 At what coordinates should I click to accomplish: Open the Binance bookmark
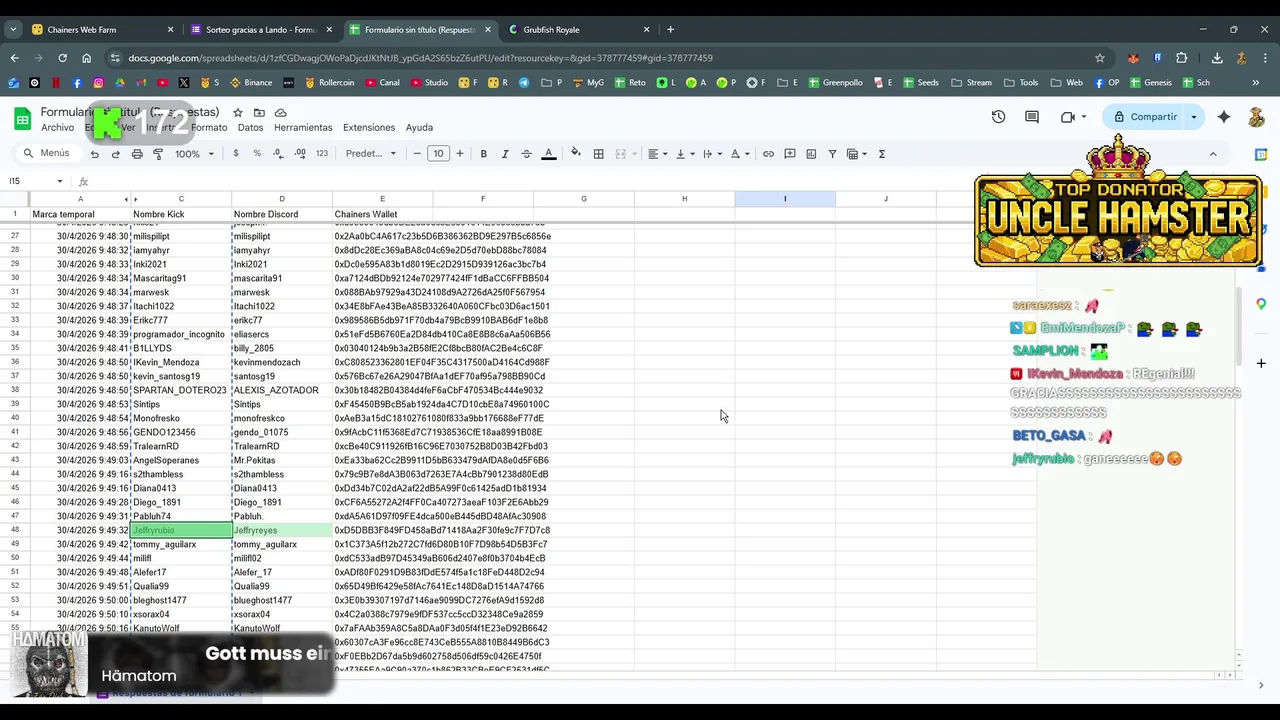[251, 83]
